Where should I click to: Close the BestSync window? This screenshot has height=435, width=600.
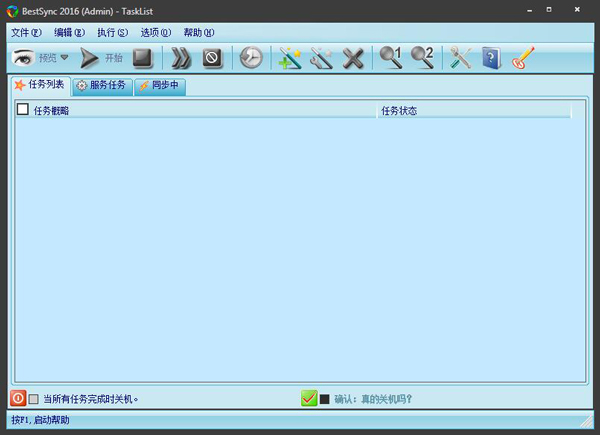[577, 10]
